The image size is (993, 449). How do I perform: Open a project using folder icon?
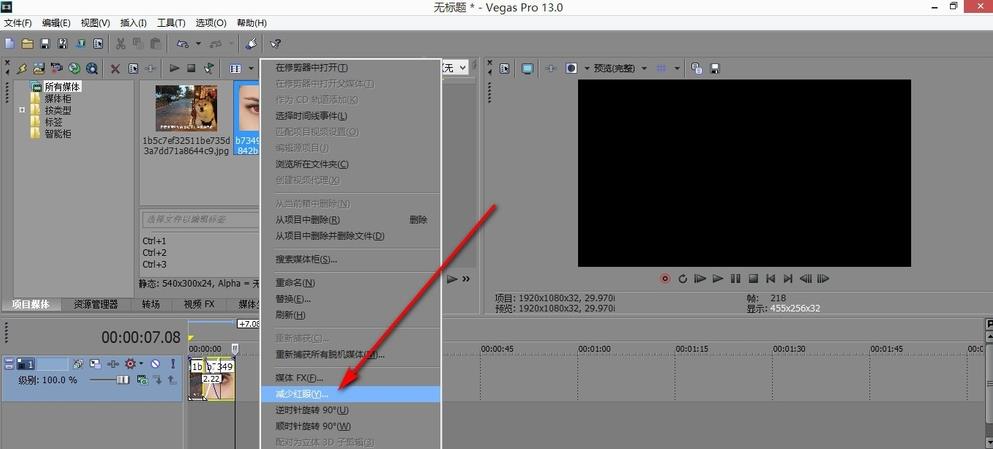point(27,44)
